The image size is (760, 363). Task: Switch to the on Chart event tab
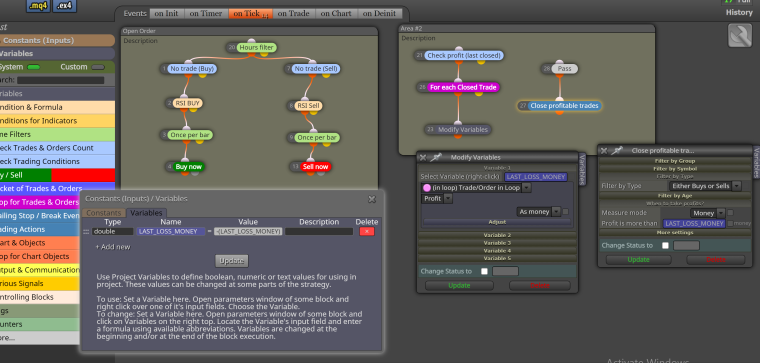coord(336,13)
